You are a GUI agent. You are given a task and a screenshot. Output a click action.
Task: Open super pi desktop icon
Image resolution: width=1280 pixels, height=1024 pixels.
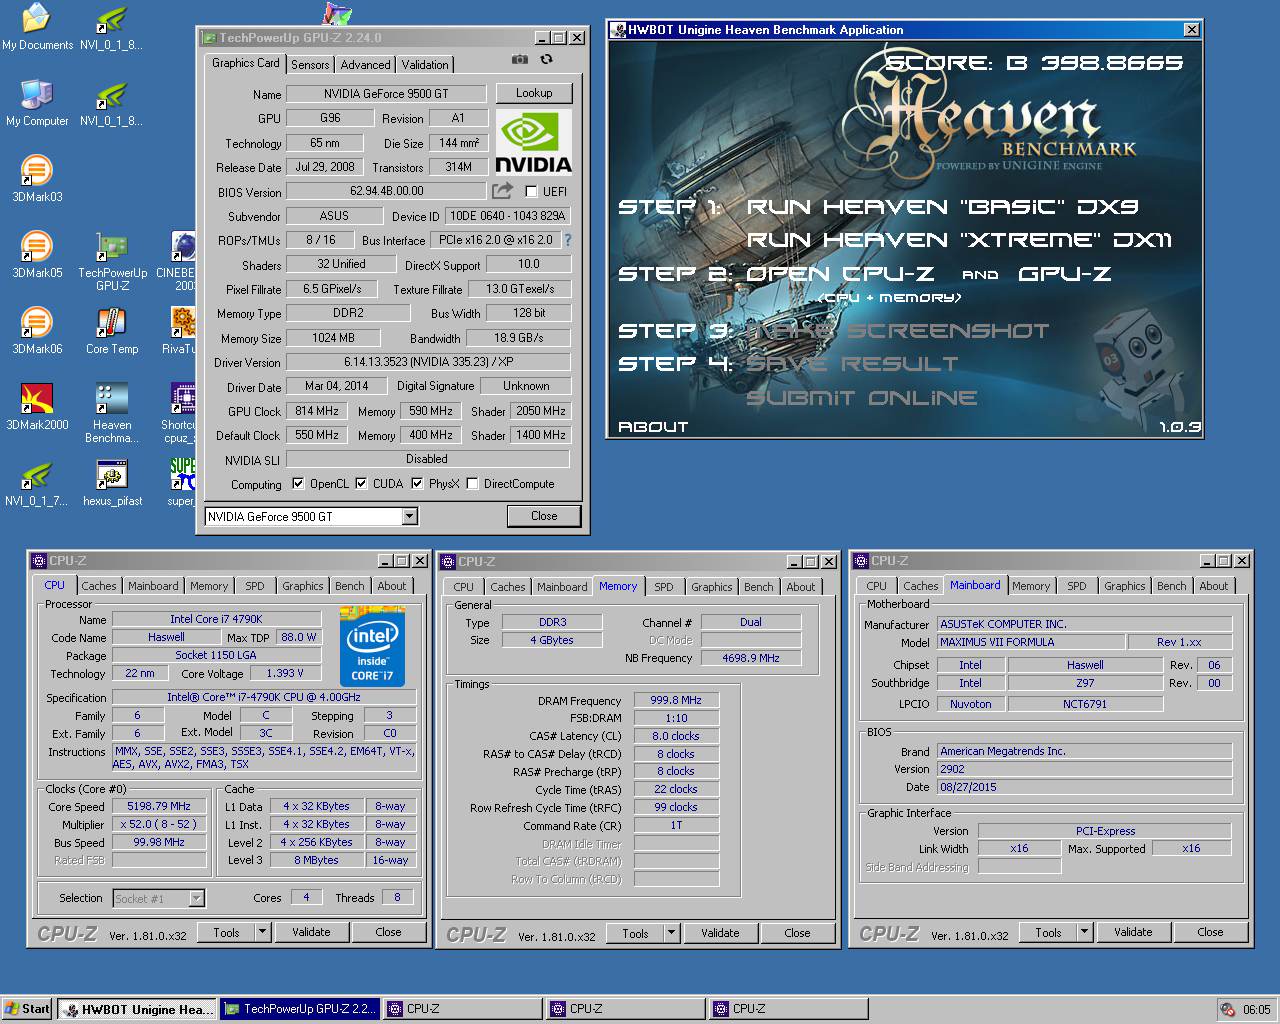click(x=181, y=483)
